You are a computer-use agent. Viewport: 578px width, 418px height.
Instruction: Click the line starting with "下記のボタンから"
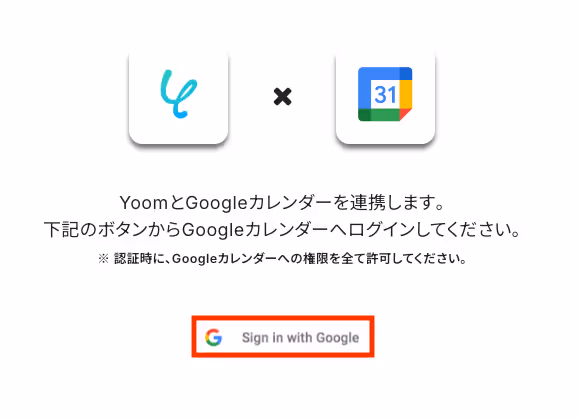tap(282, 230)
